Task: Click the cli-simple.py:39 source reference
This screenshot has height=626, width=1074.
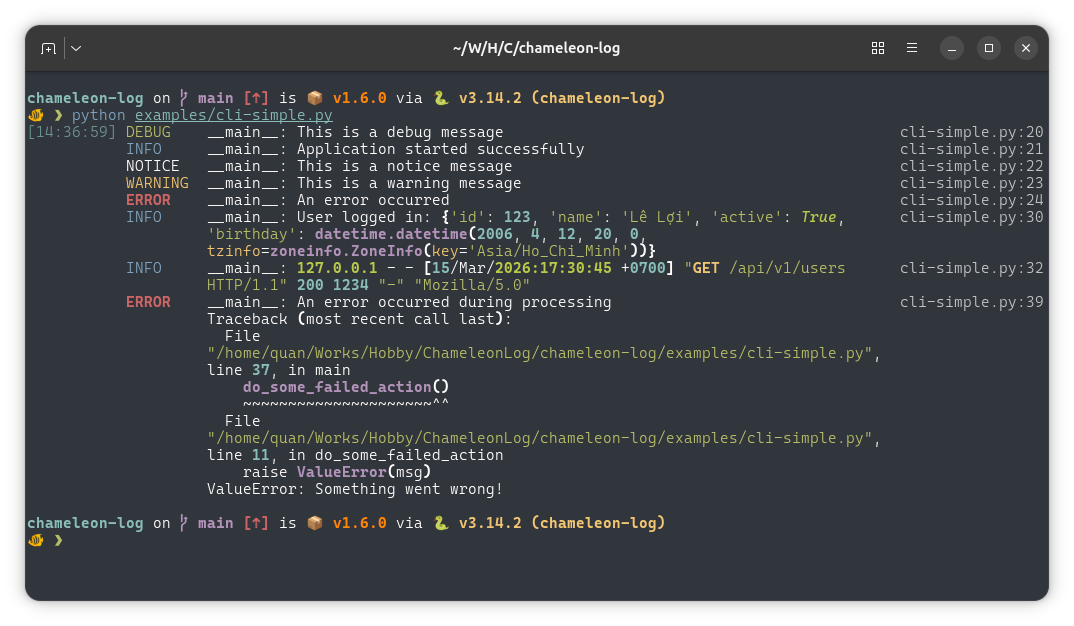Action: coord(971,302)
